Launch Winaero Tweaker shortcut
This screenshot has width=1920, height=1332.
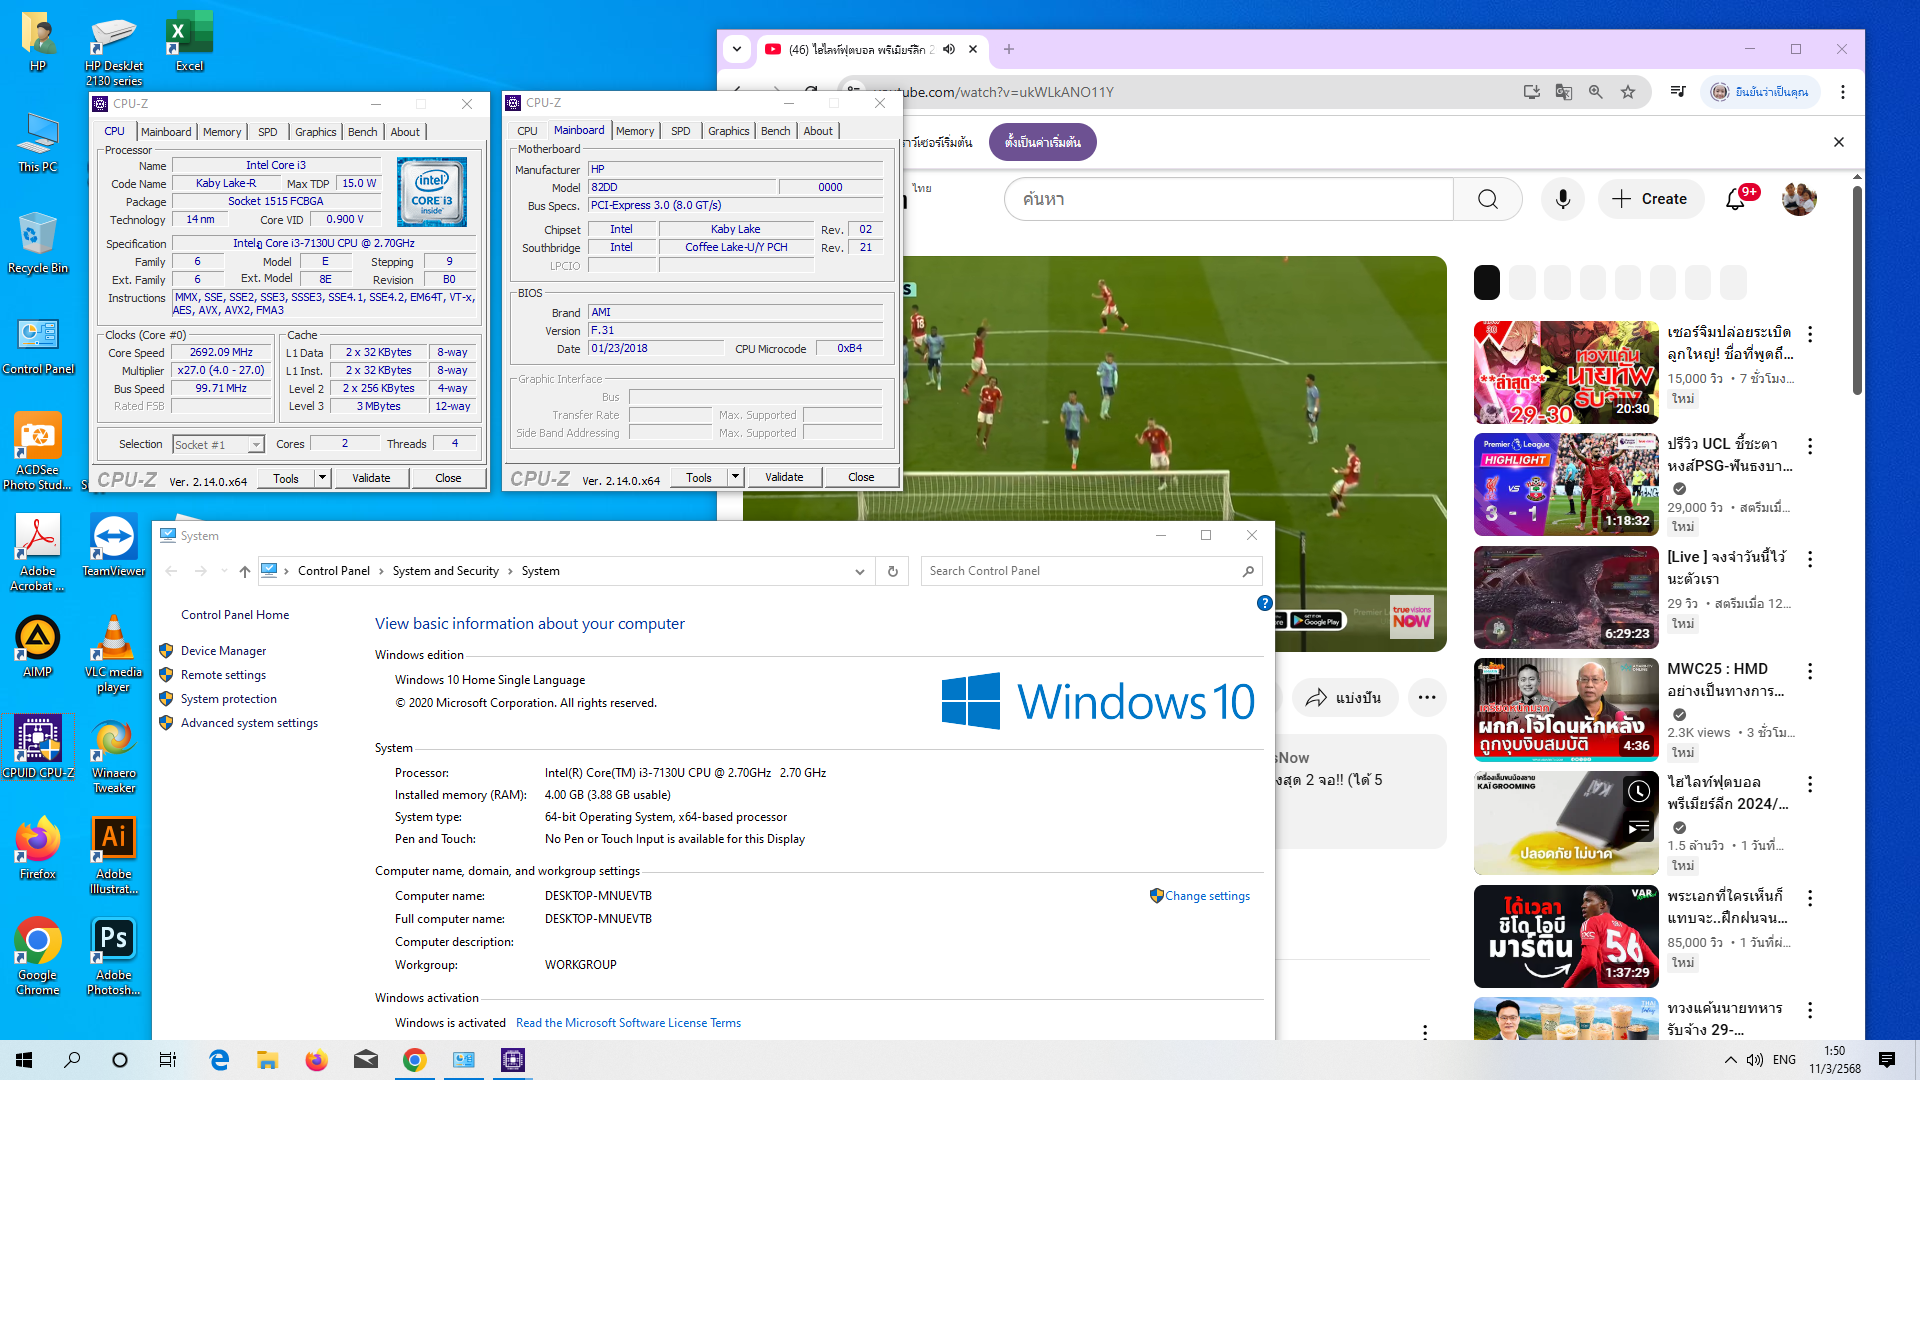[x=113, y=755]
